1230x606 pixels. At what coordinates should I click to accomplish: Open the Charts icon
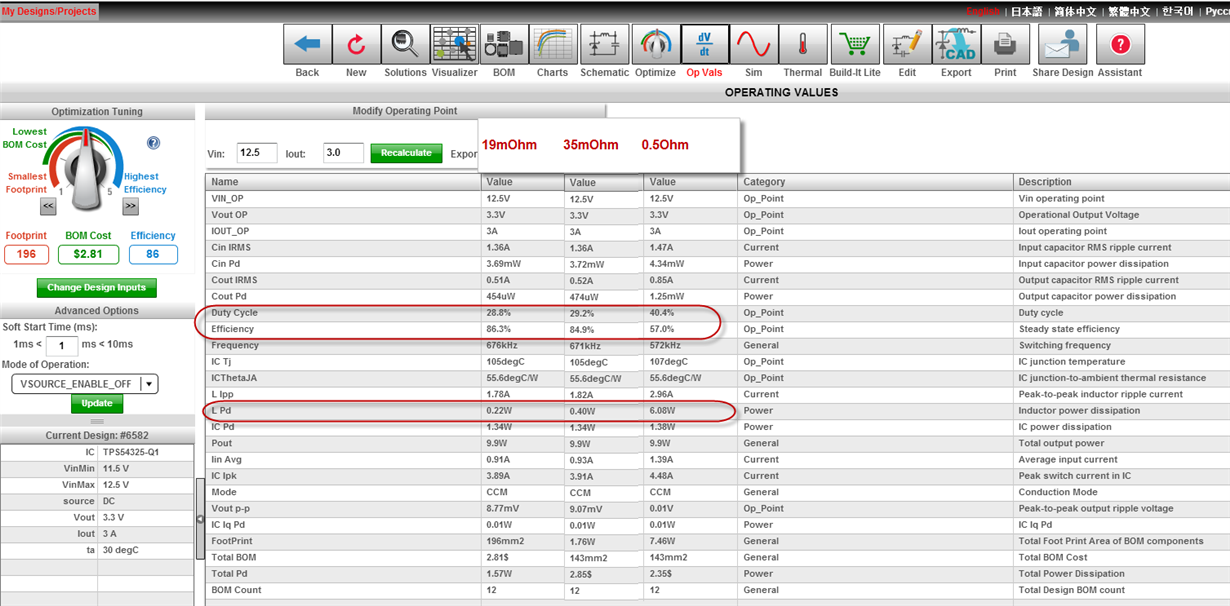click(552, 45)
